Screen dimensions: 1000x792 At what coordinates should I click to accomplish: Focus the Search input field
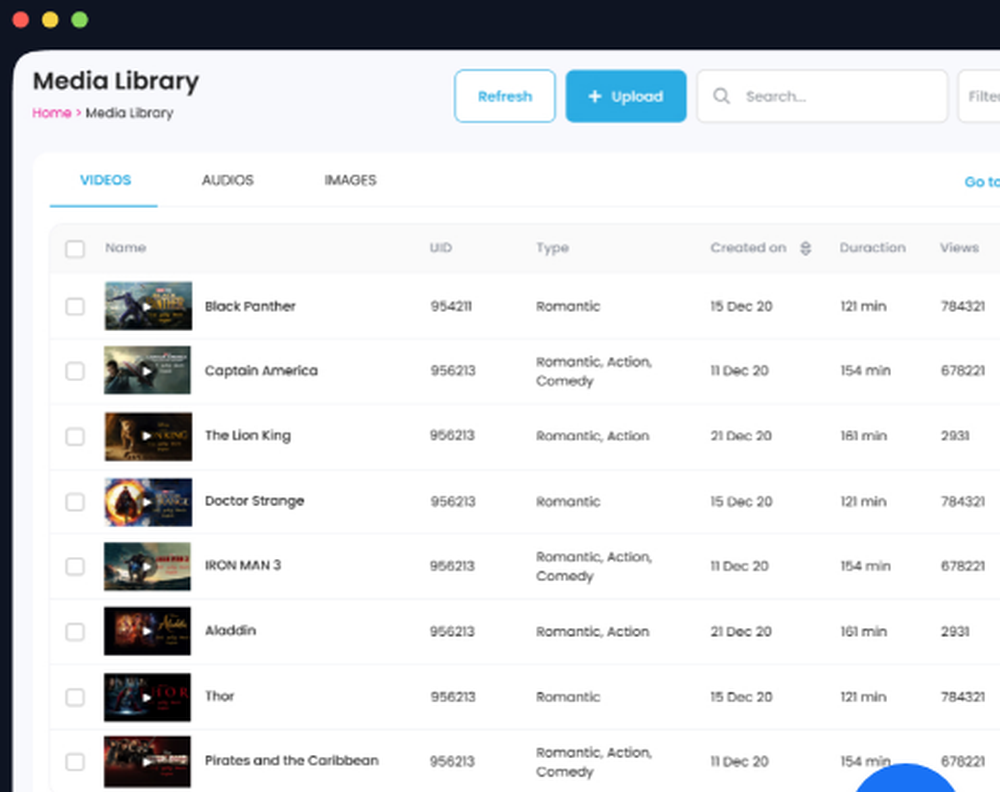pyautogui.click(x=822, y=96)
